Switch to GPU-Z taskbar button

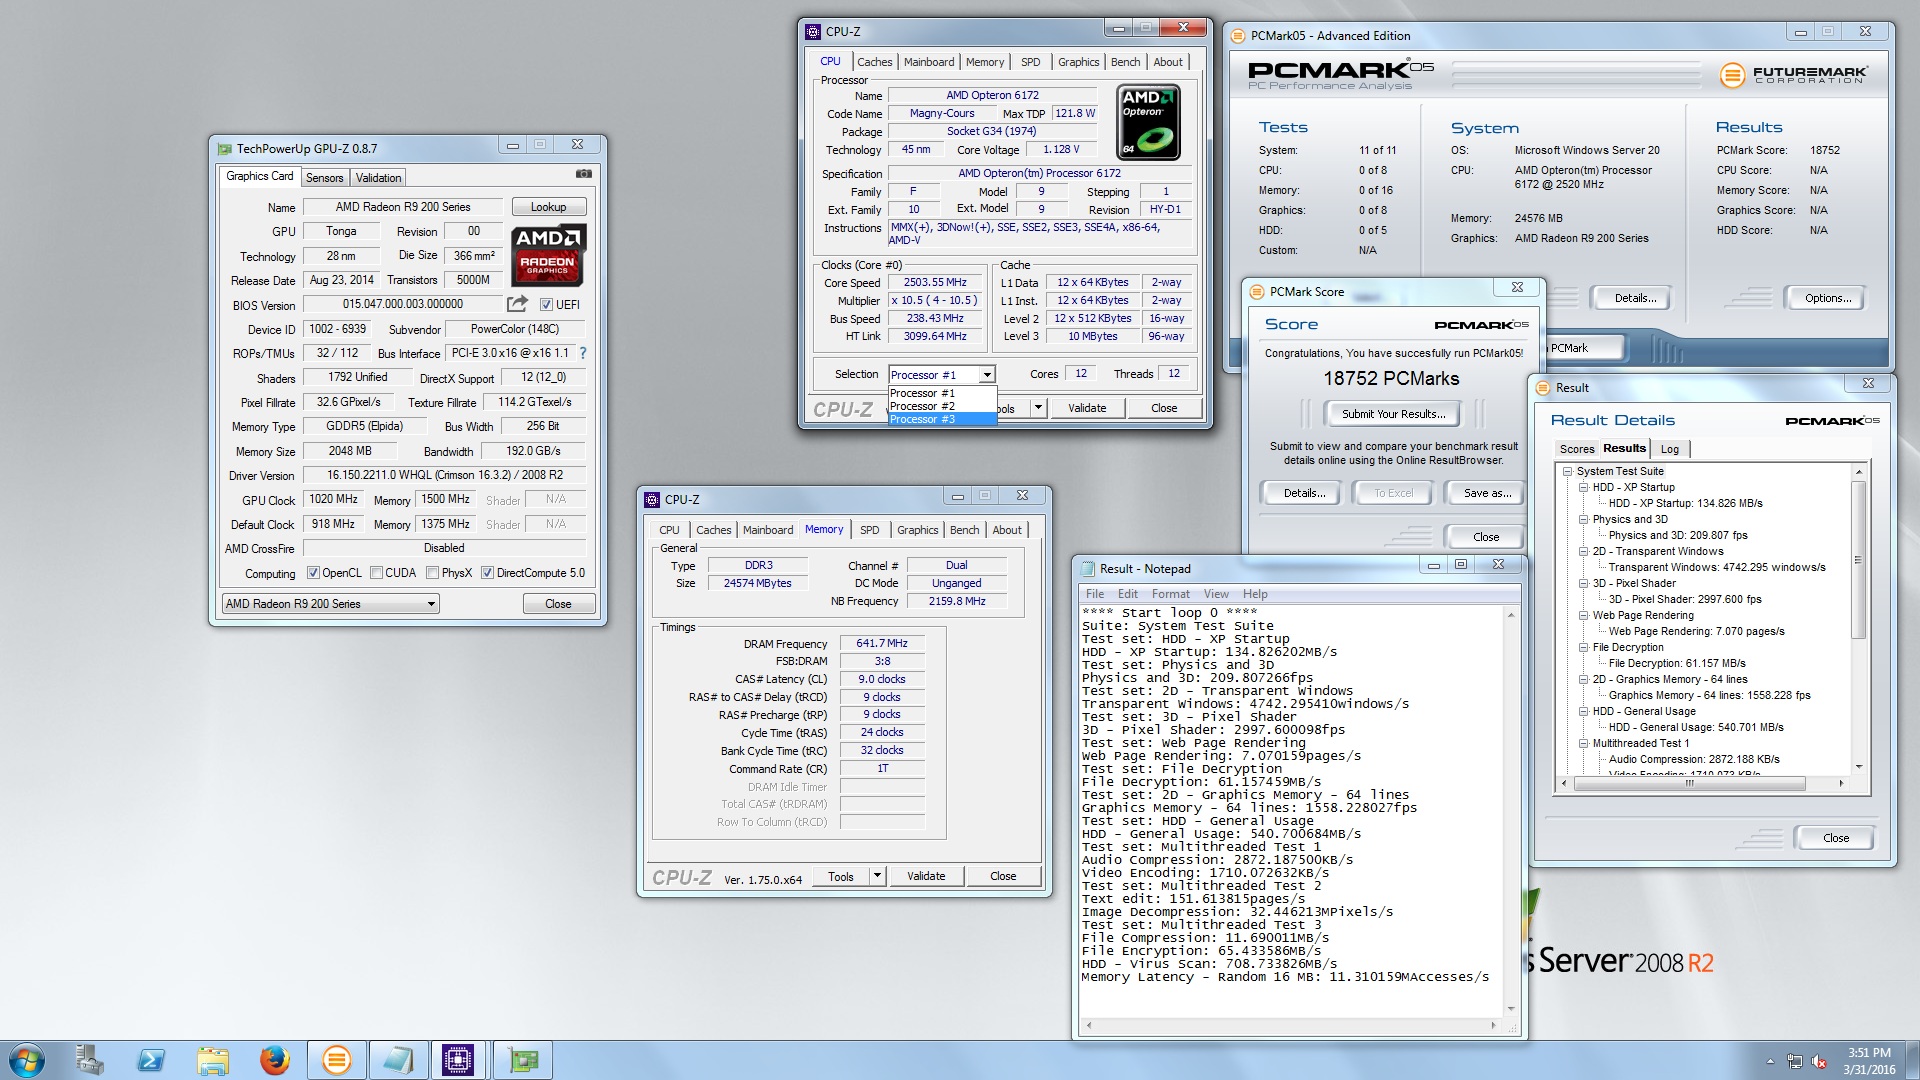tap(523, 1060)
